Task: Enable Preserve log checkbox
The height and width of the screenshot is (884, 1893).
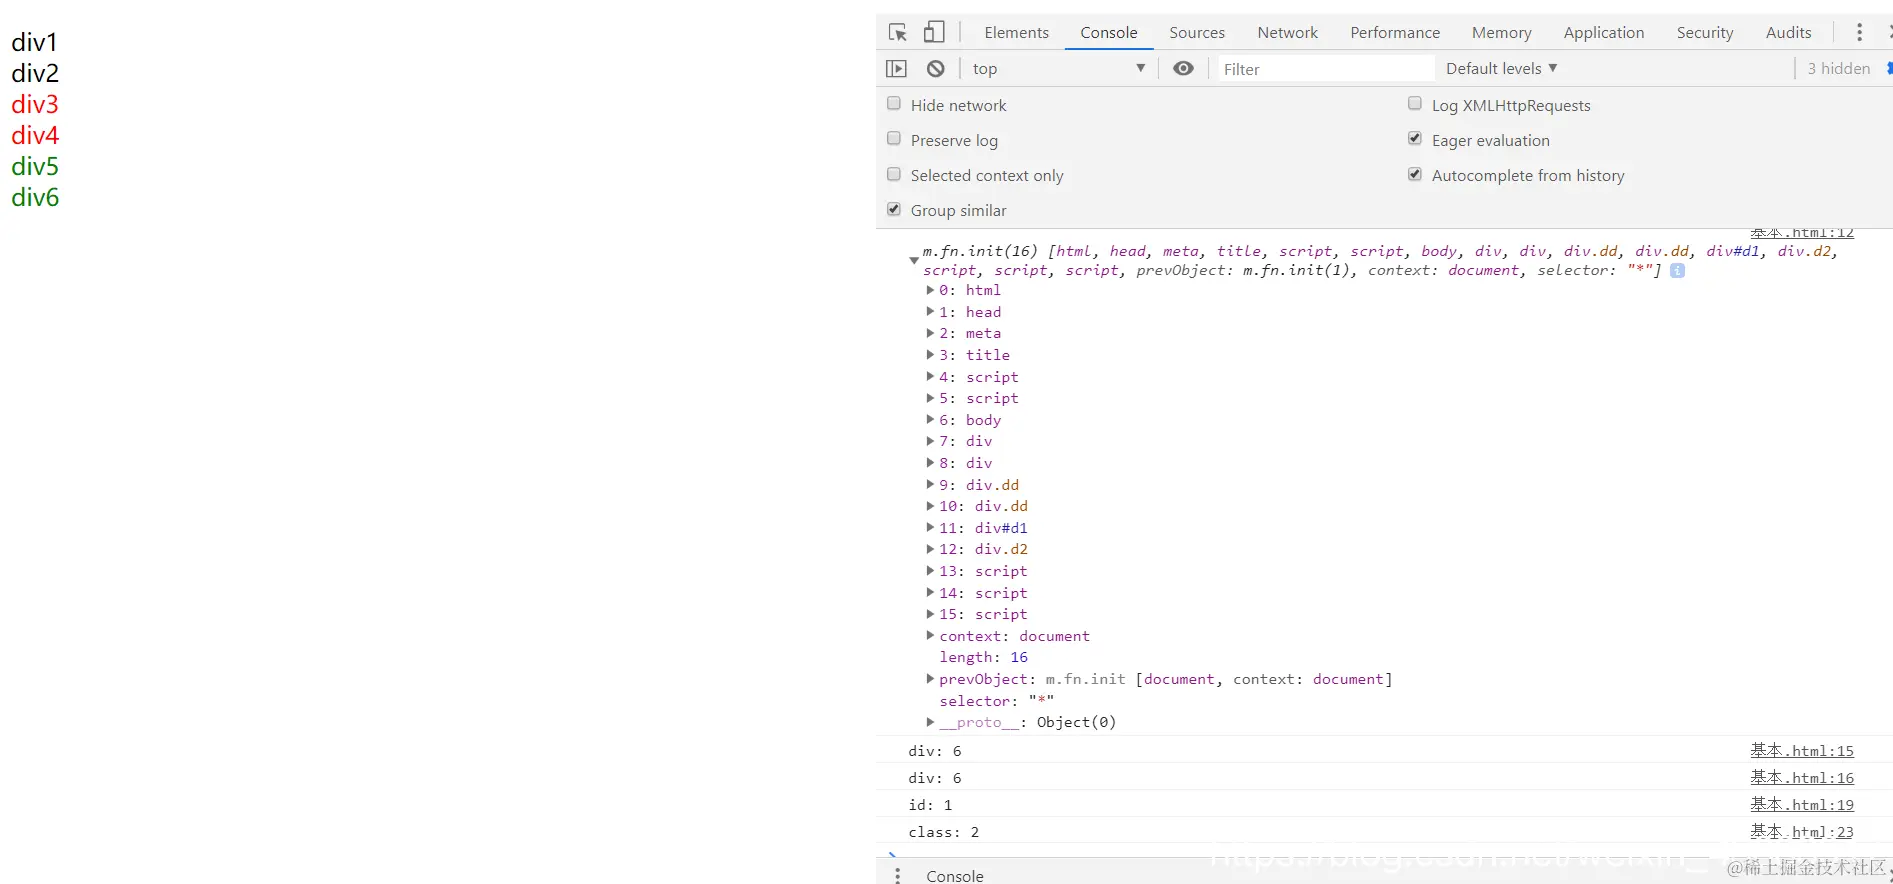Action: point(894,139)
